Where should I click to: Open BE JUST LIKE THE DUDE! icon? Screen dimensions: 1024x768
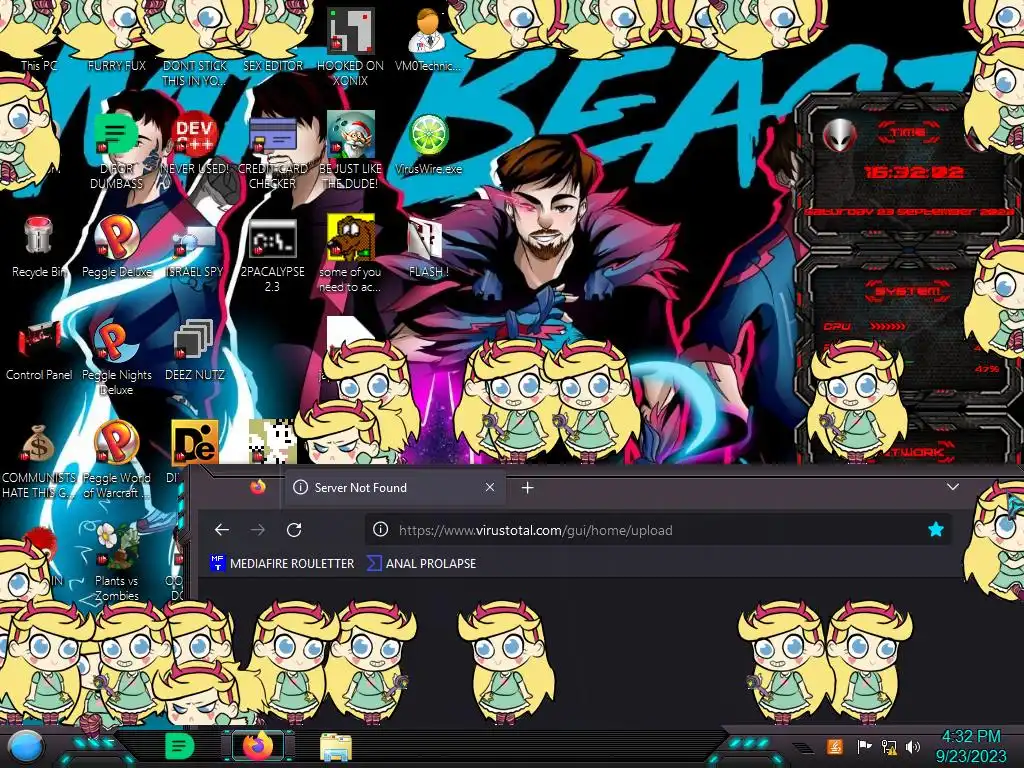tap(350, 150)
